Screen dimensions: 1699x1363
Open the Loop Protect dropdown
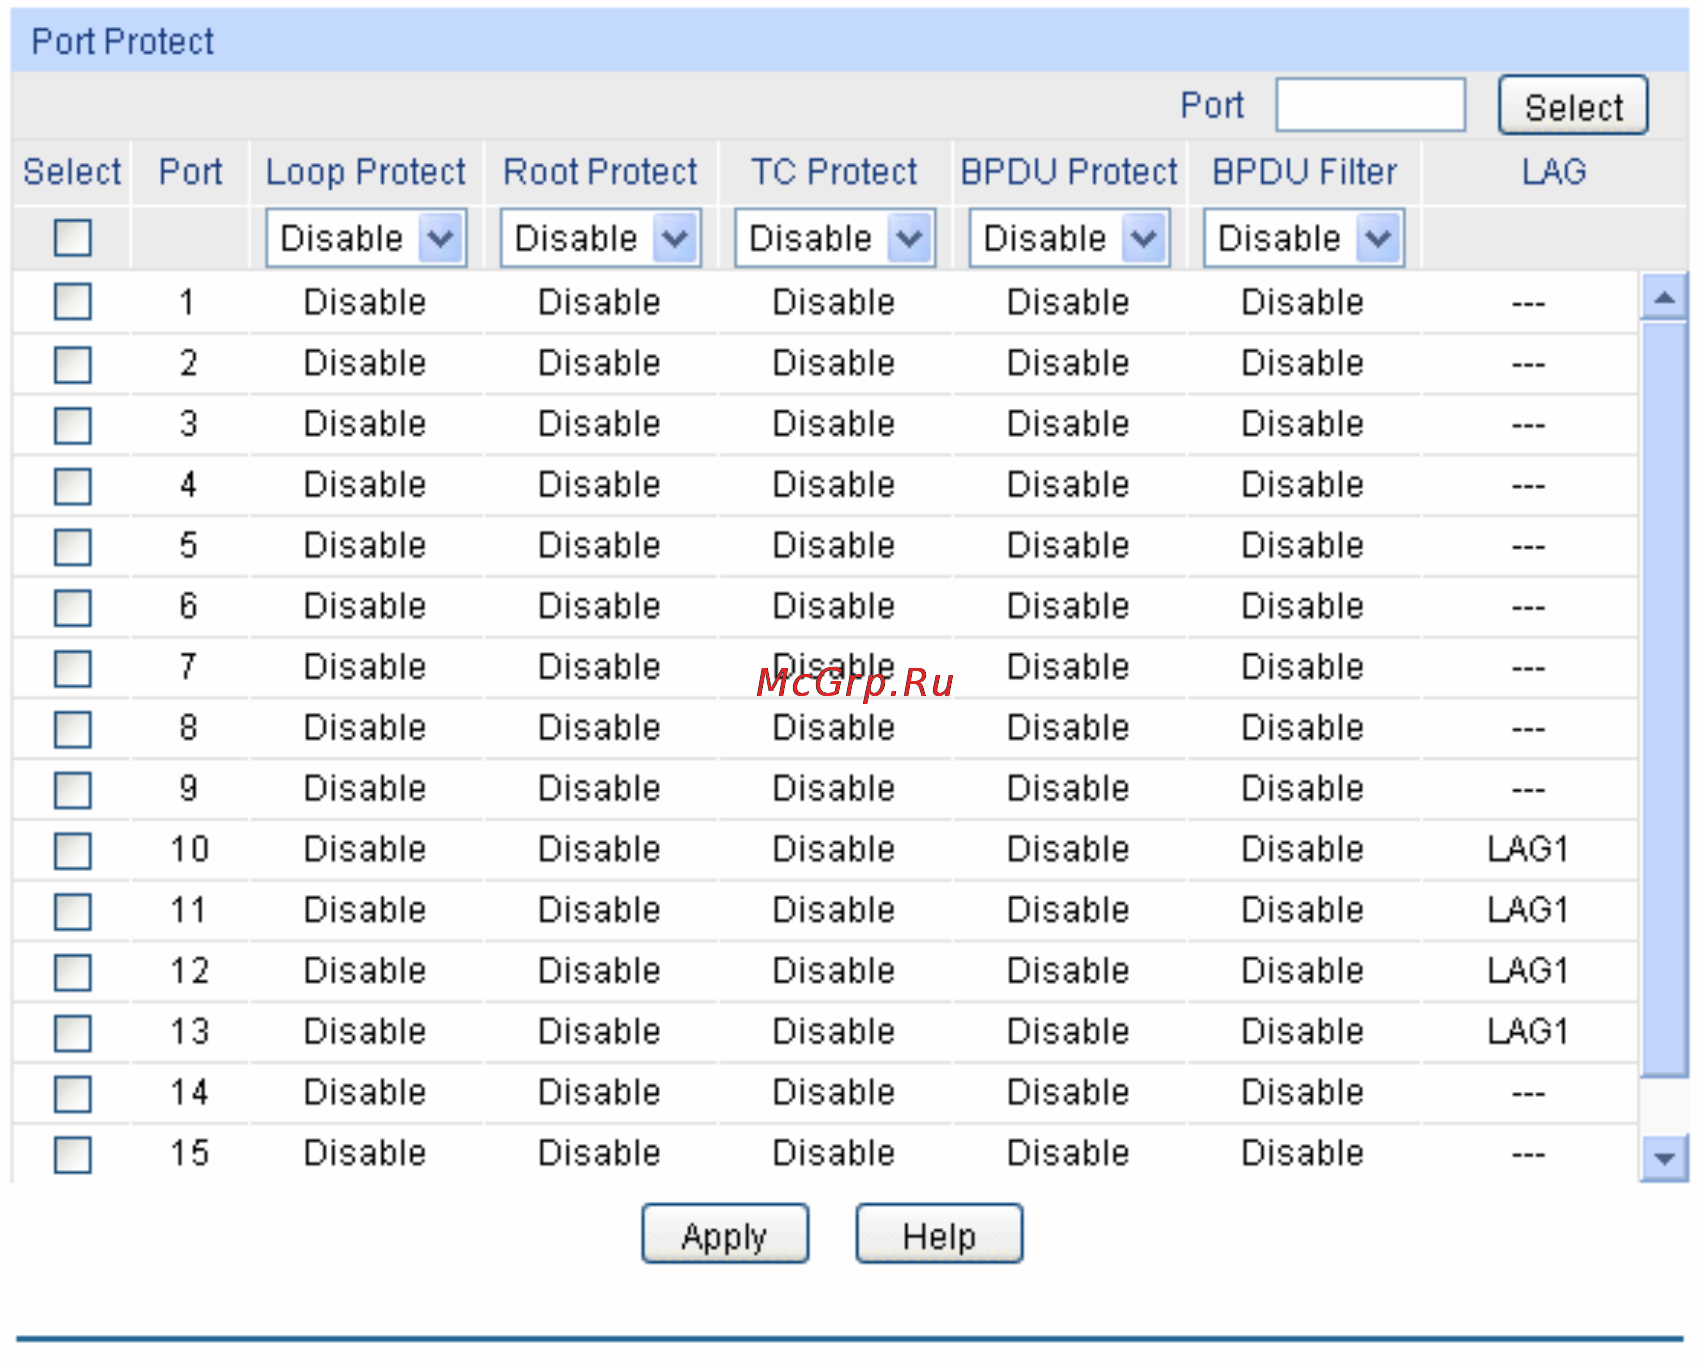366,238
